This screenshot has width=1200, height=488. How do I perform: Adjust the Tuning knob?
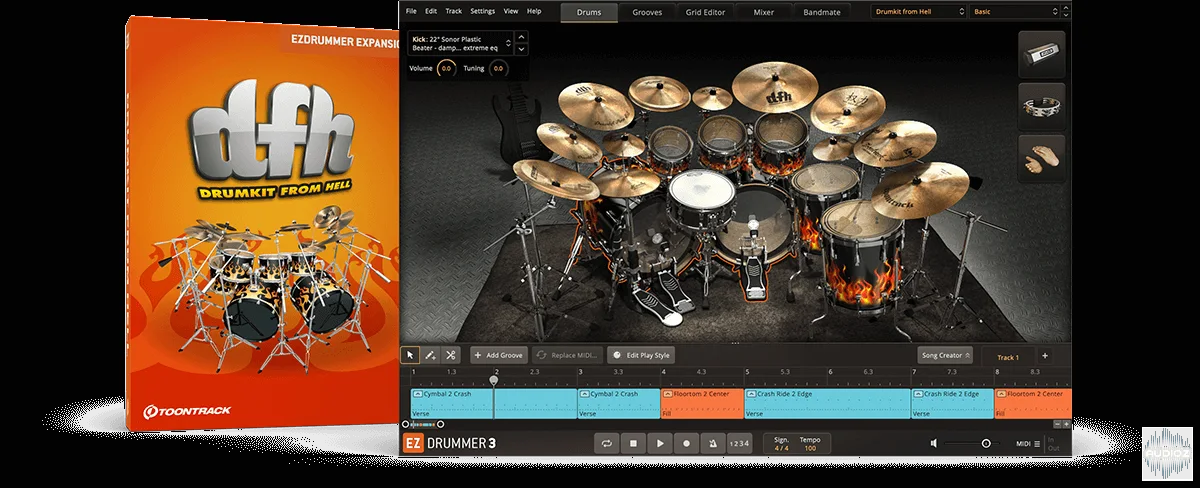[498, 69]
